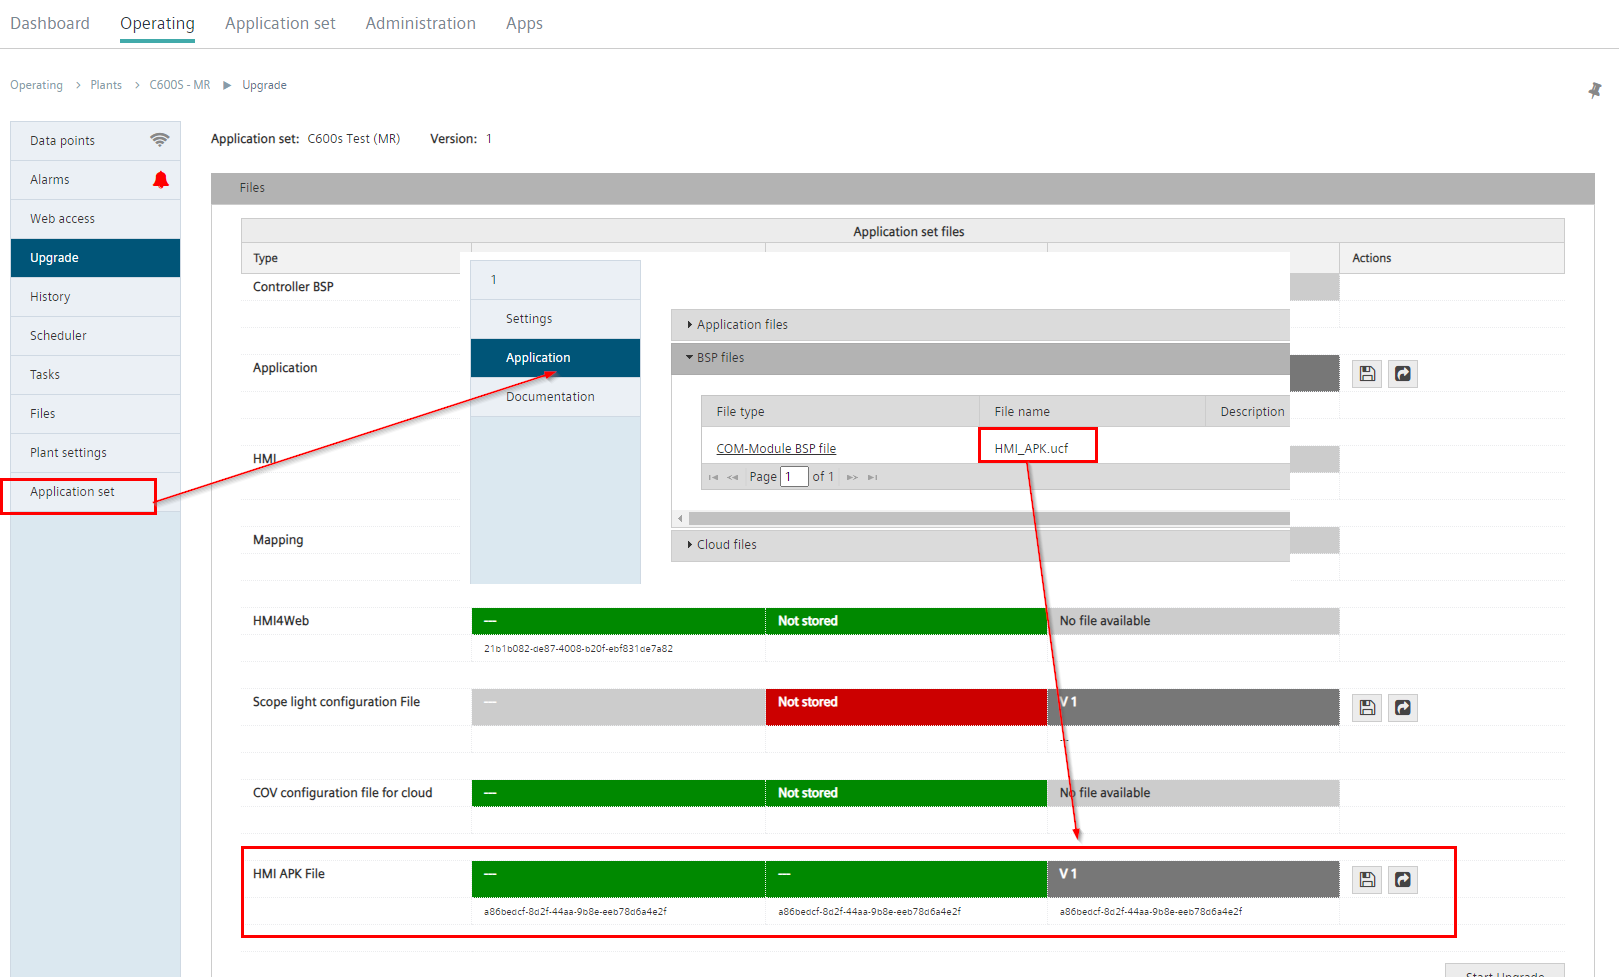
Task: Click the Page number input field
Action: (x=793, y=477)
